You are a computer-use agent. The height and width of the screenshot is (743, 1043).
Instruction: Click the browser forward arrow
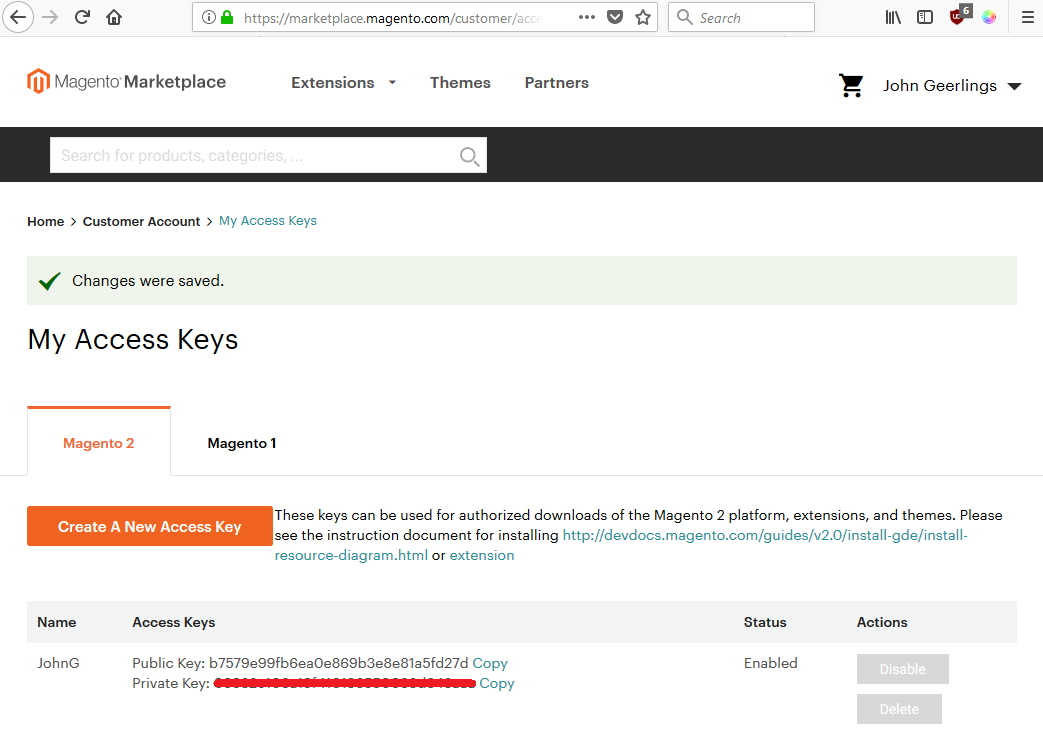coord(51,17)
